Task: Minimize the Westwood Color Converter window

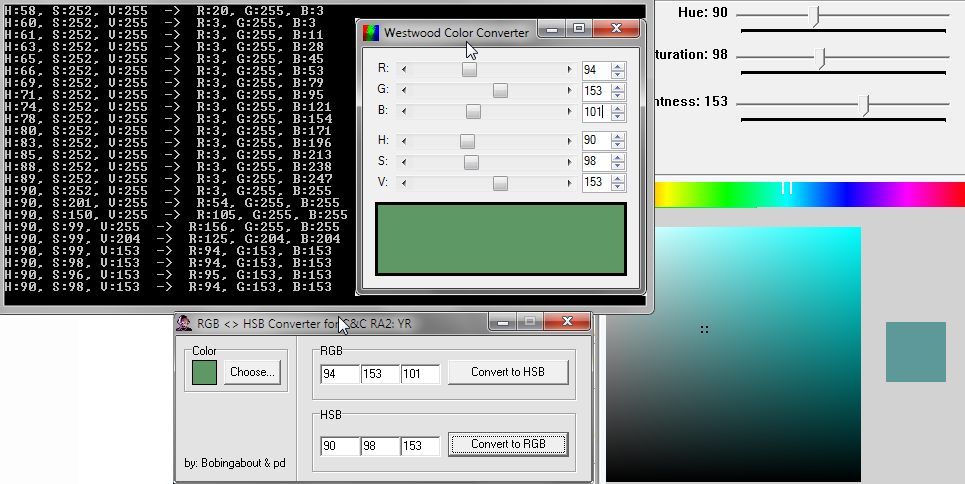Action: [551, 30]
